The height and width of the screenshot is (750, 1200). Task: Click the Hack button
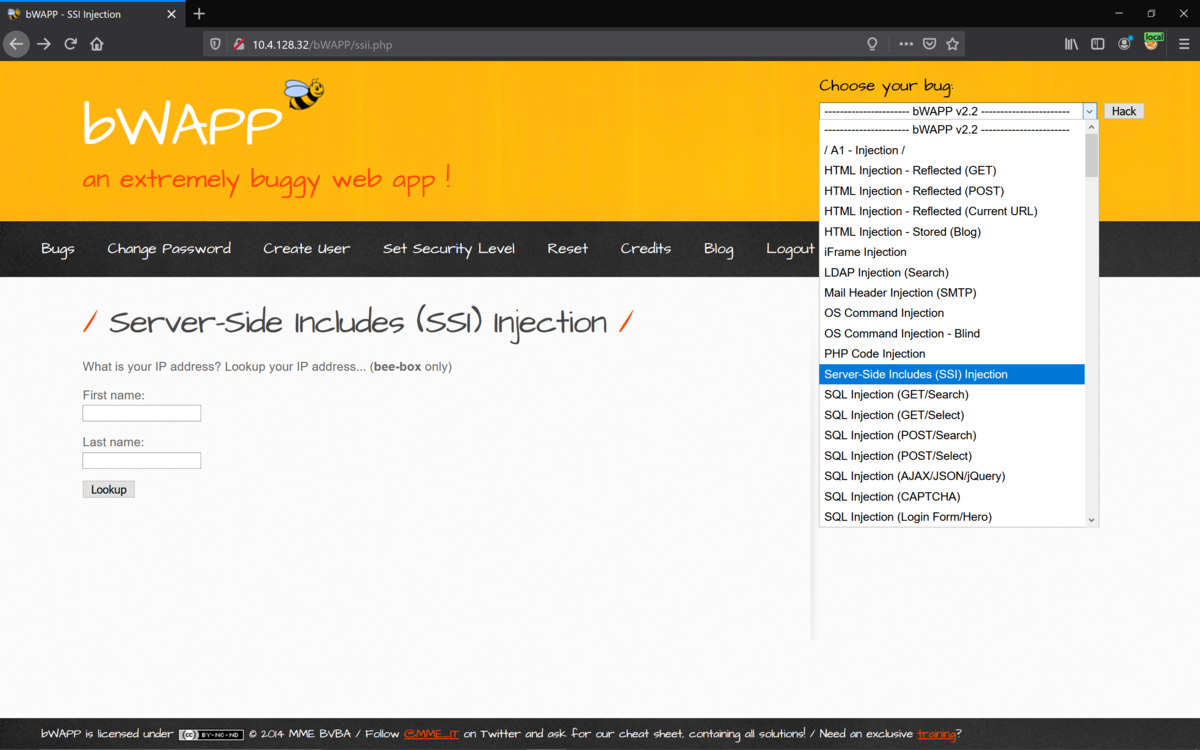(1124, 111)
